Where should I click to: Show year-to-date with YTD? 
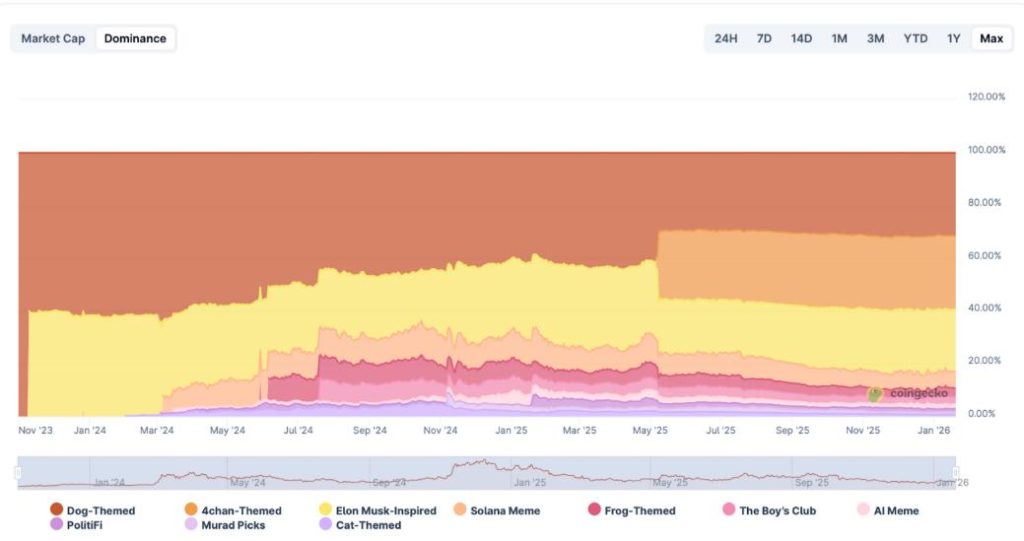[x=915, y=39]
